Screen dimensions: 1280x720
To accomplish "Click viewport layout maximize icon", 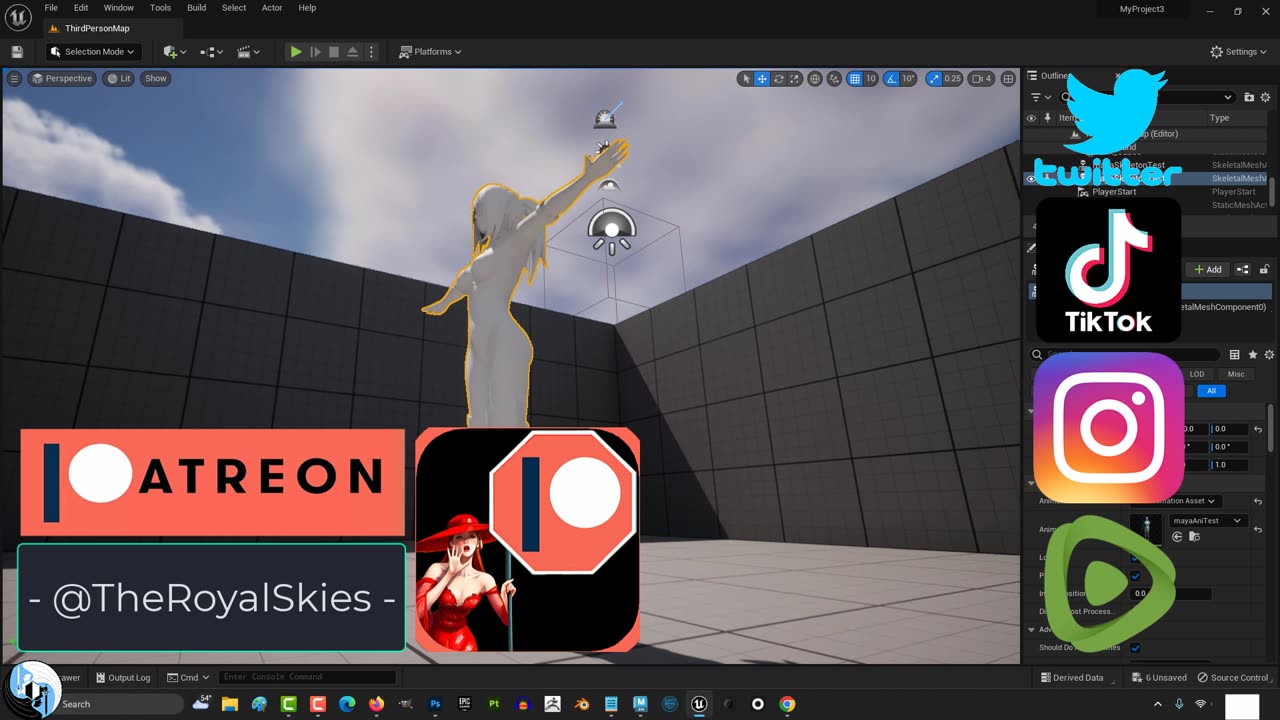I will point(1007,79).
